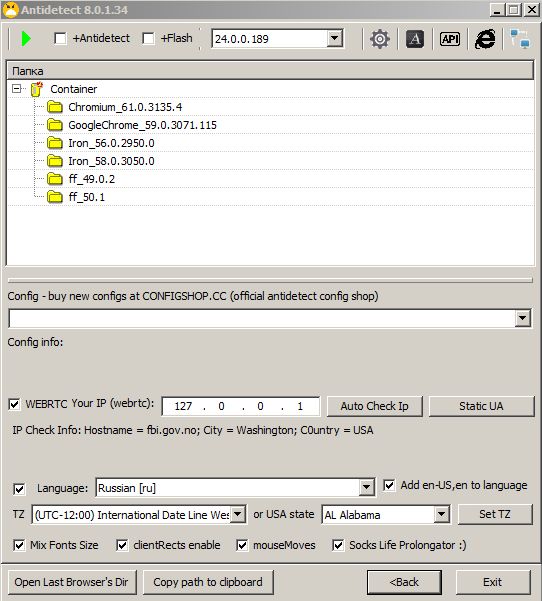
Task: Toggle Mix Fonts Size checkbox
Action: point(19,545)
